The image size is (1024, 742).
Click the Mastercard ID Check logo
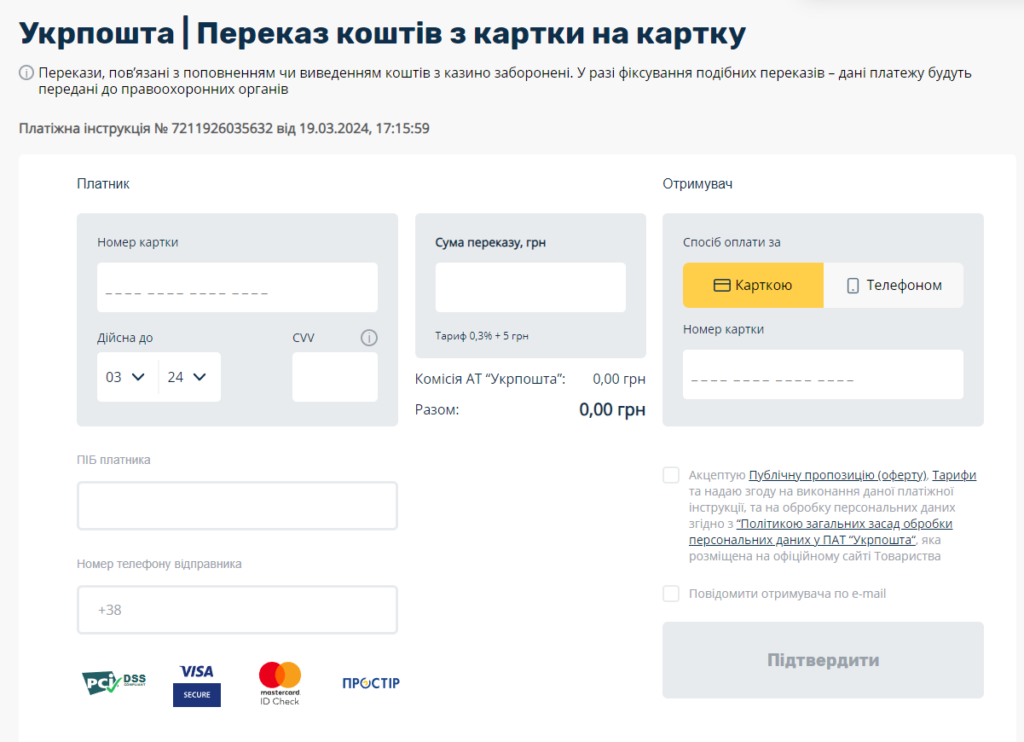click(278, 682)
